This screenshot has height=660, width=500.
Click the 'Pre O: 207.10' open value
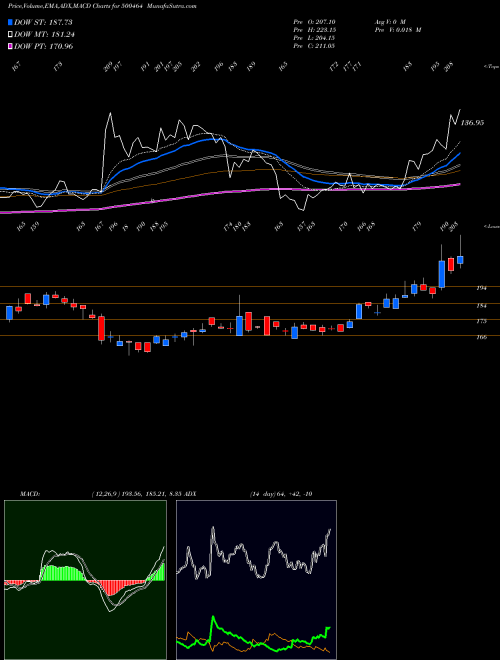[314, 22]
